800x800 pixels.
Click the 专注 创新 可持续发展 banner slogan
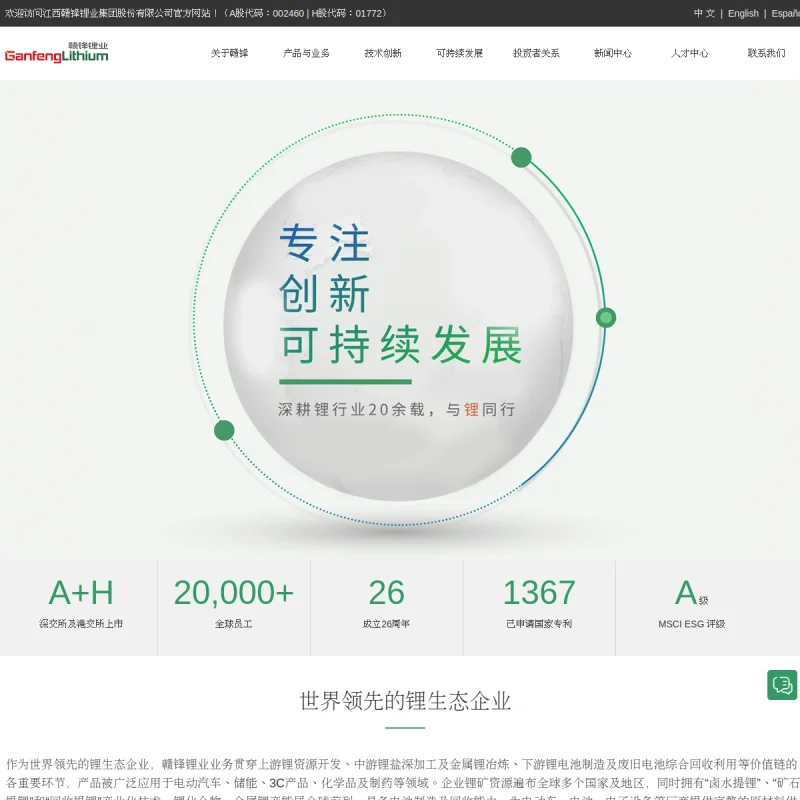(x=401, y=294)
